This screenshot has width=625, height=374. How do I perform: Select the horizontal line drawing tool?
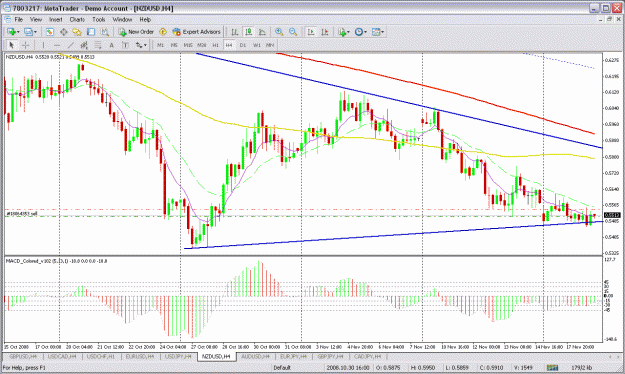[x=57, y=45]
